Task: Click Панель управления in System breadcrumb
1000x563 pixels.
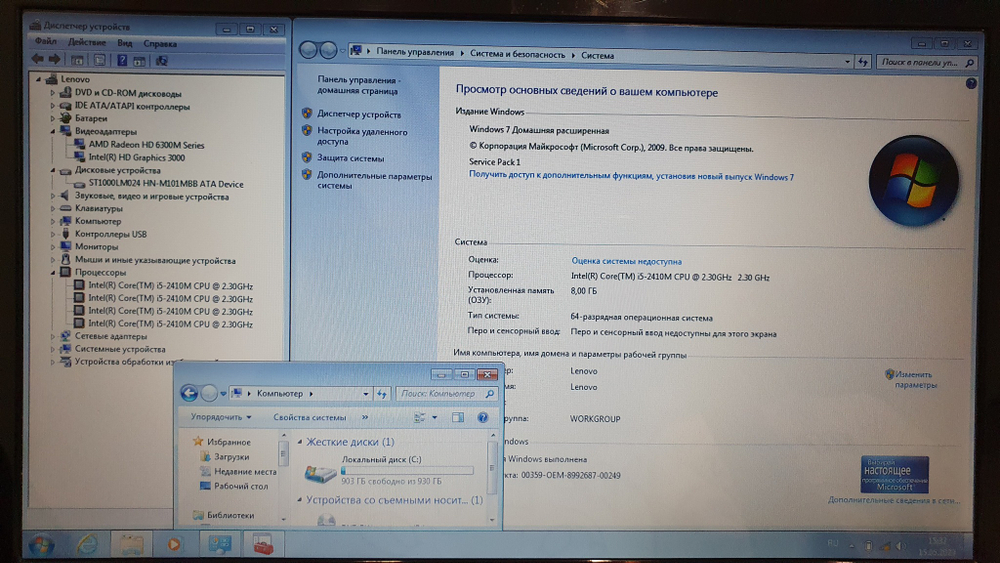Action: 415,52
